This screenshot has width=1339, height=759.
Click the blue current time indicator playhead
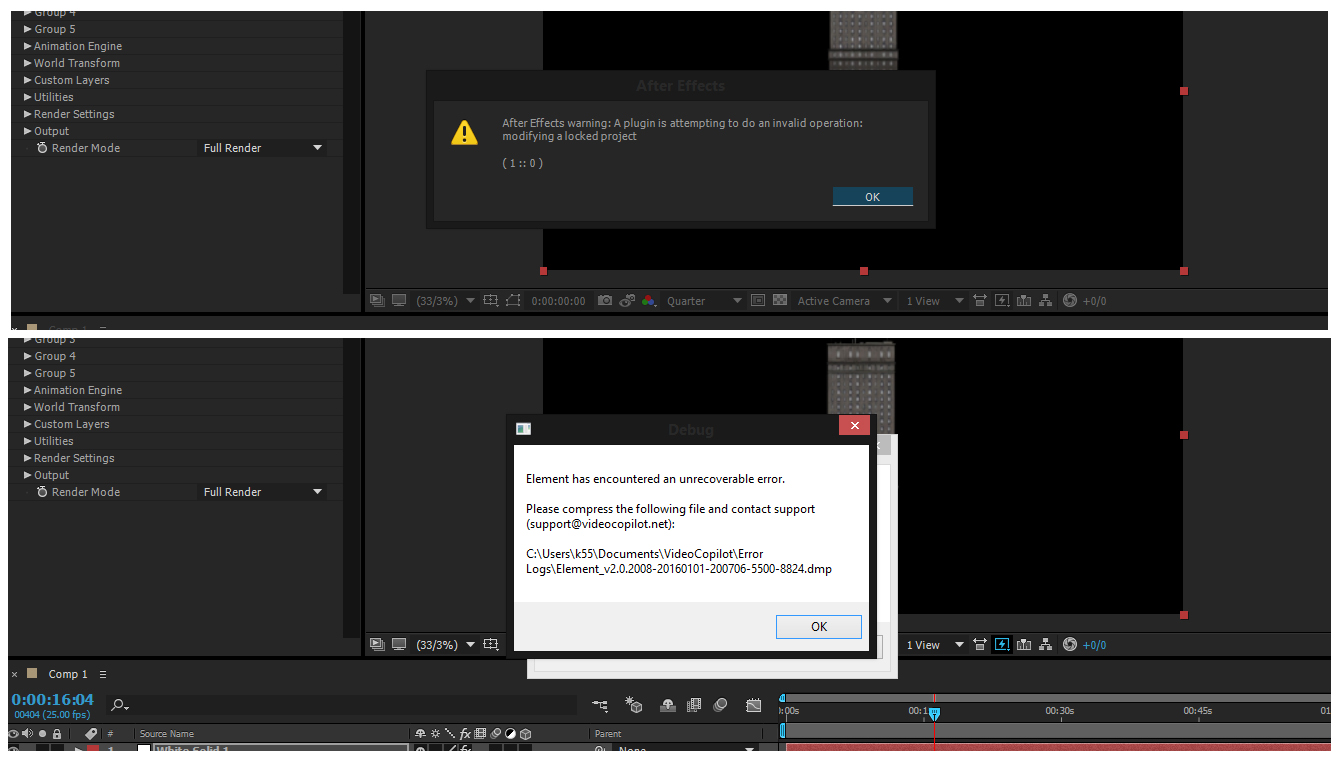click(x=934, y=713)
